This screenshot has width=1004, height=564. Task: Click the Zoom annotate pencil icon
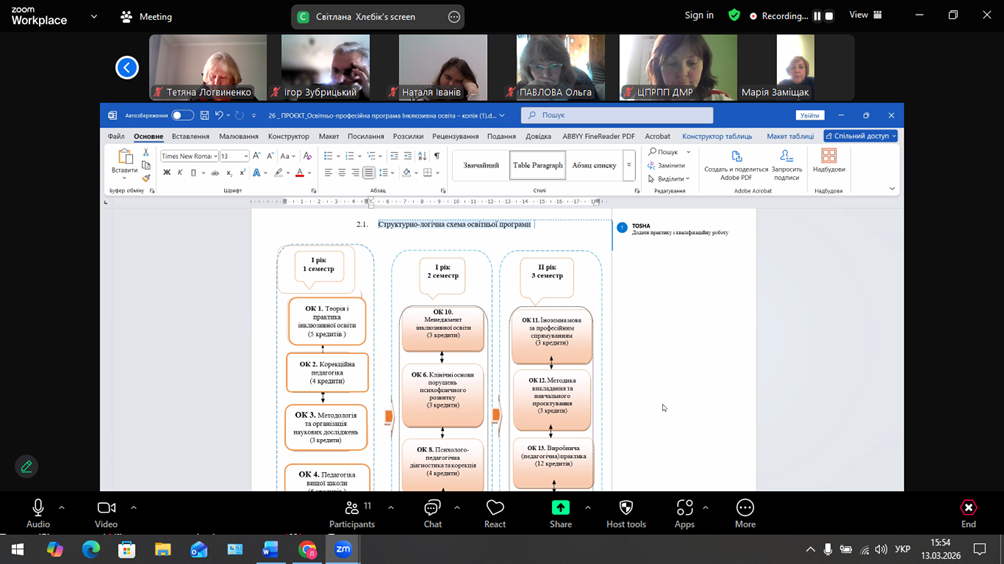tap(27, 466)
